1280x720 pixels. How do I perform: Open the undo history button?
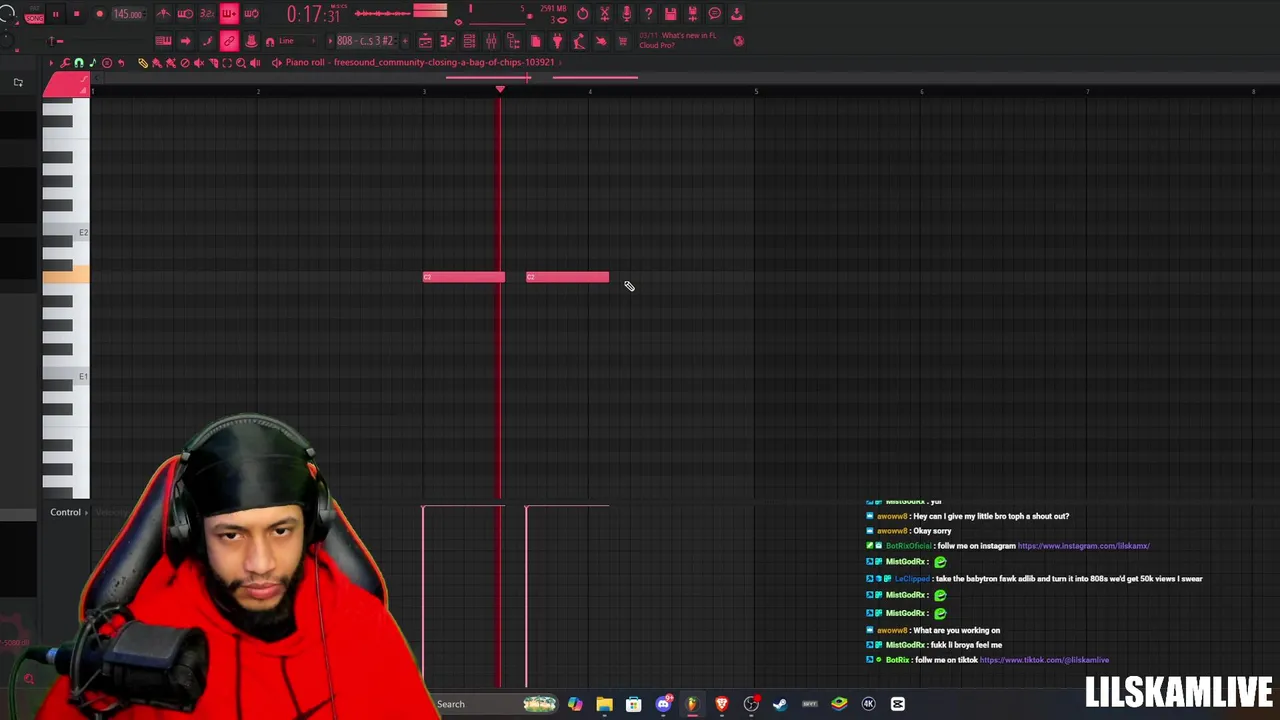point(582,14)
